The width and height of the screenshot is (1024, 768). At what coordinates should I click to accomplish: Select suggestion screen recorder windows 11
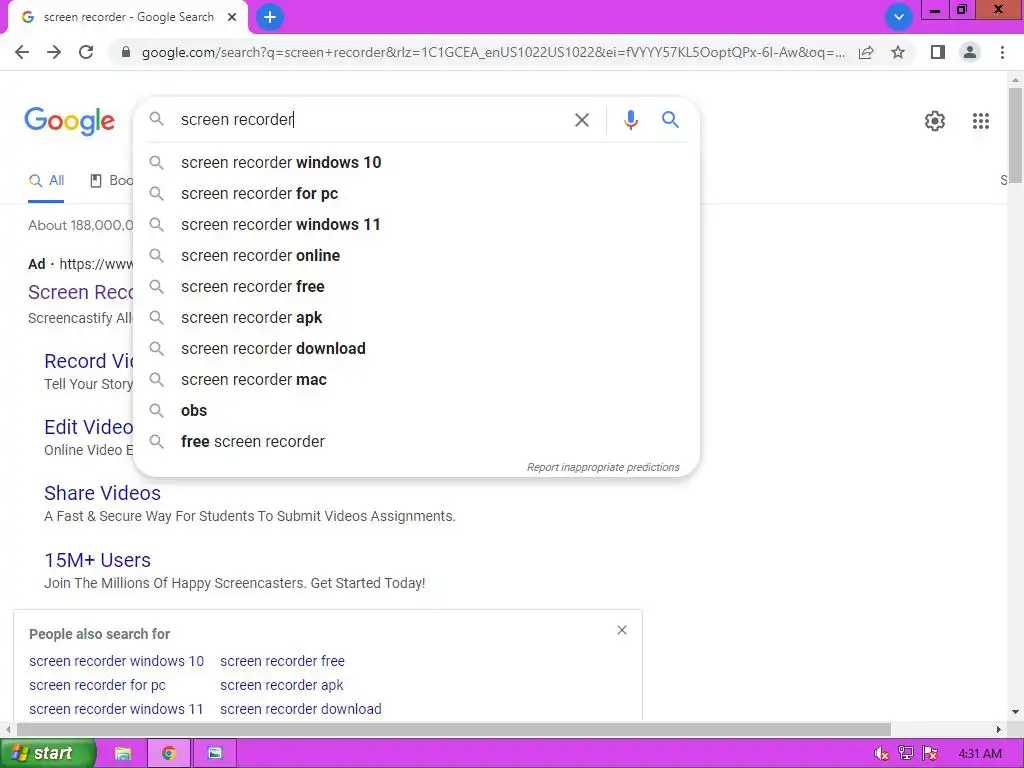[416, 225]
